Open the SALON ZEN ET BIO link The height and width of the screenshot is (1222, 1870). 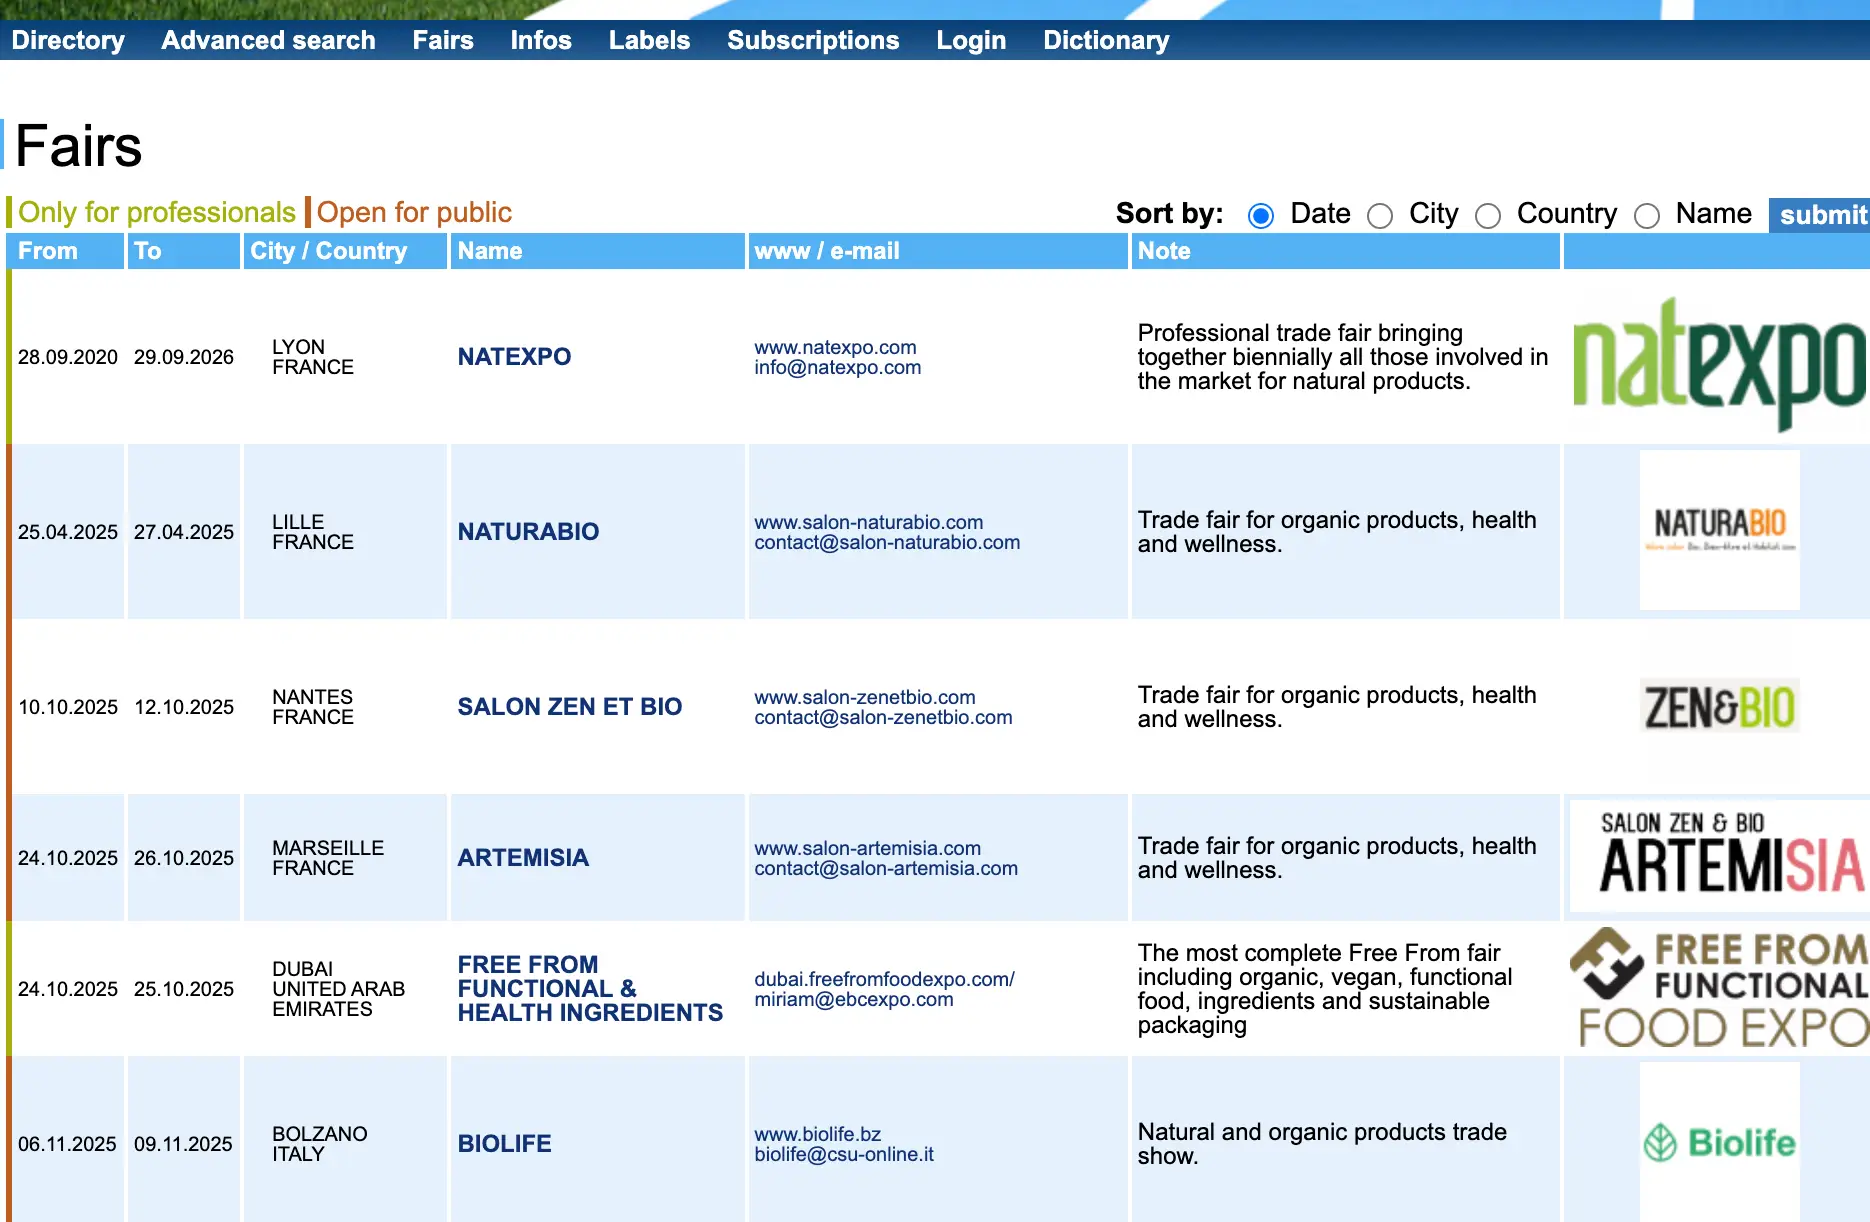tap(570, 707)
